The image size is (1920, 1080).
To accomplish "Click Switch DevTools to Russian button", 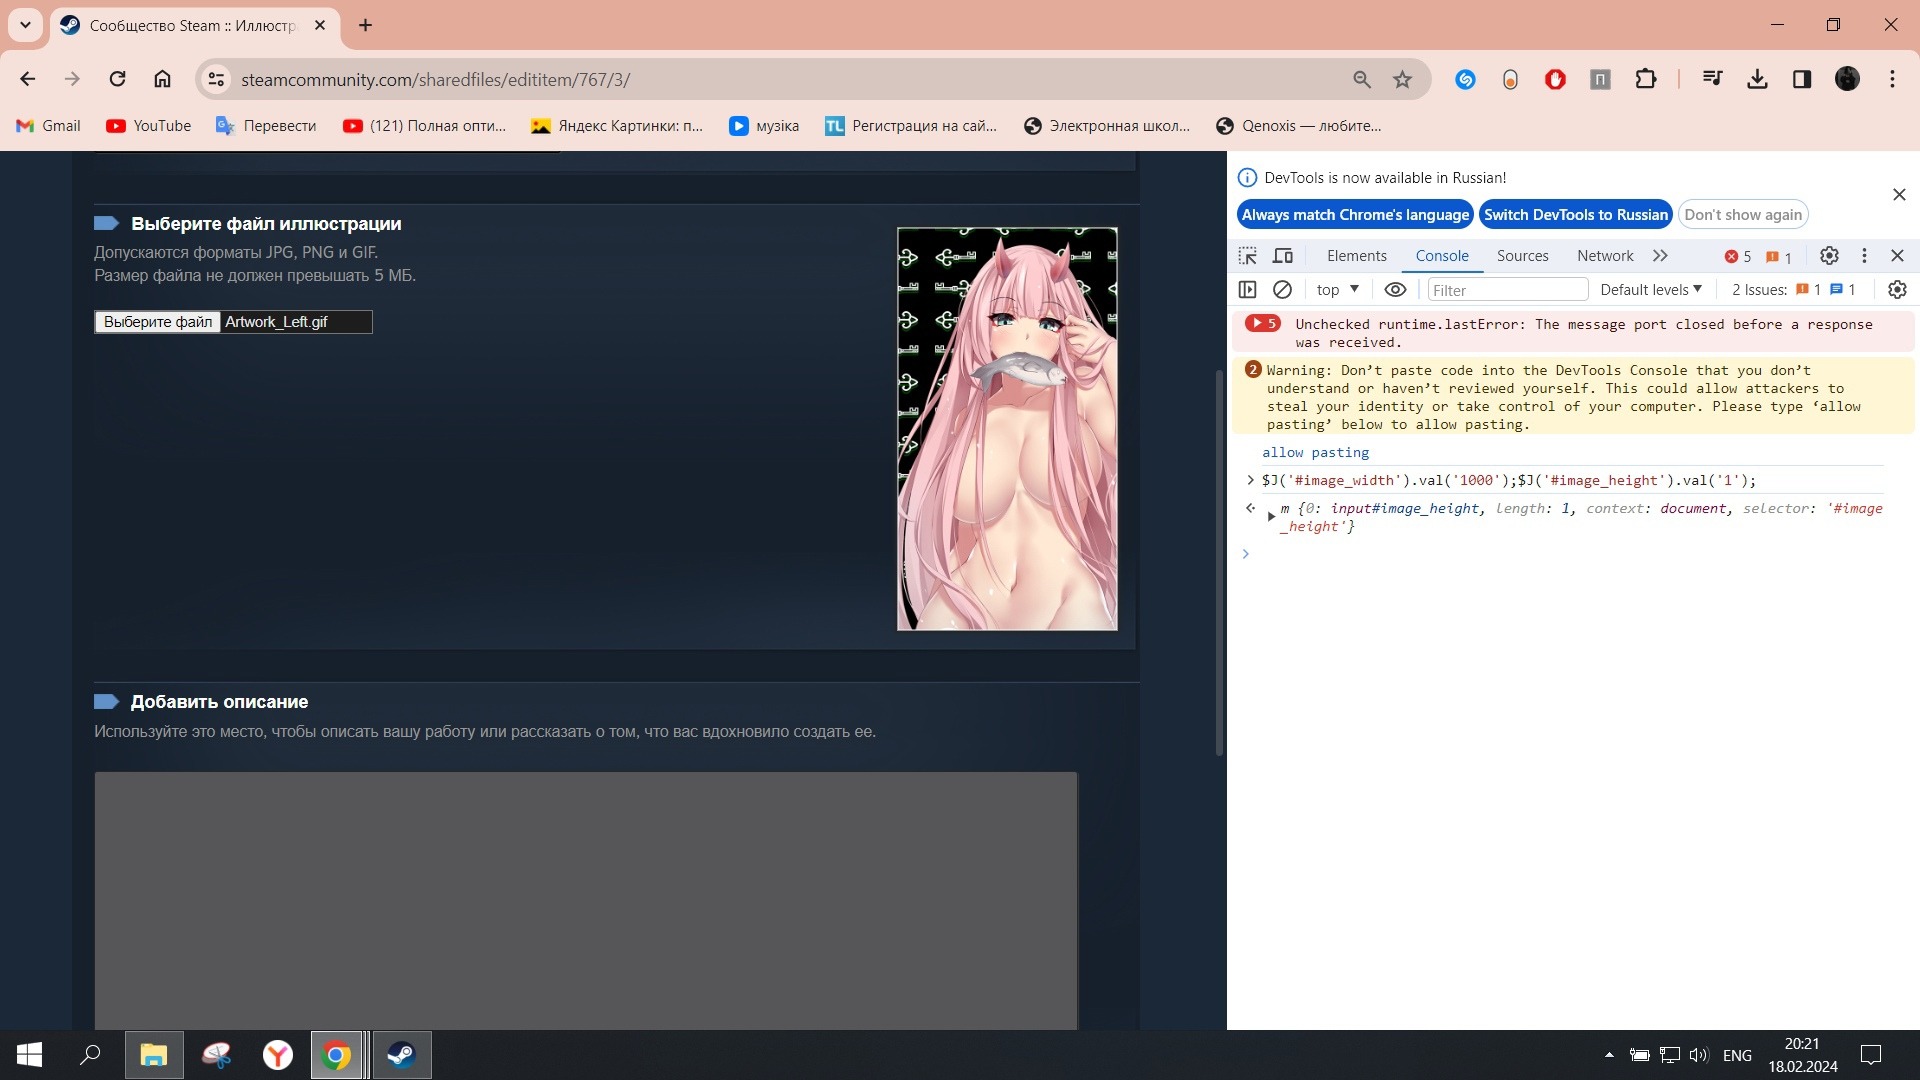I will coord(1575,215).
